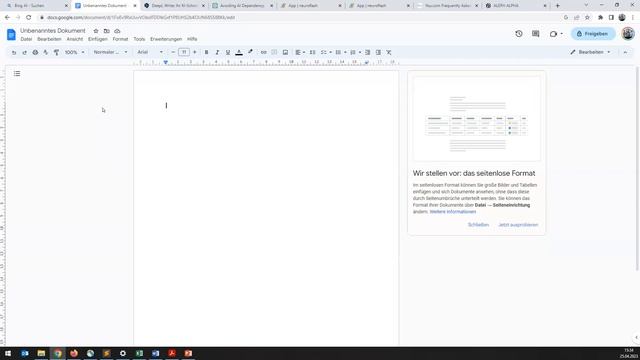Open the Hilfe menu
The image size is (640, 360).
coord(192,39)
